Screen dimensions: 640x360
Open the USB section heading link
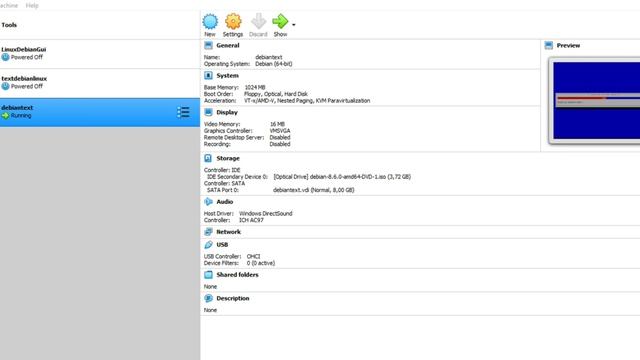(222, 244)
